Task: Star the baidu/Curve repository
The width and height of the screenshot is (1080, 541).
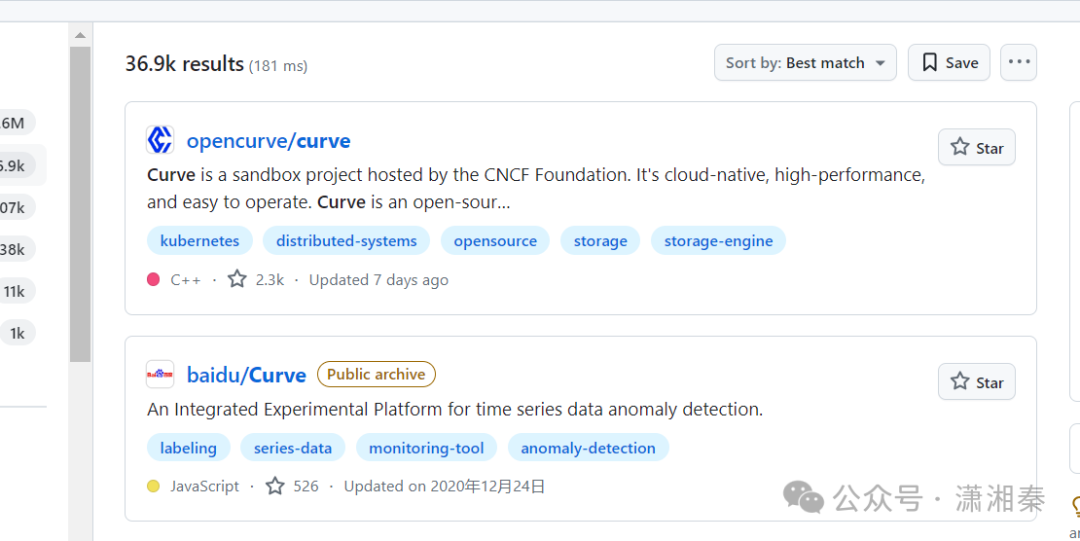Action: pyautogui.click(x=977, y=382)
